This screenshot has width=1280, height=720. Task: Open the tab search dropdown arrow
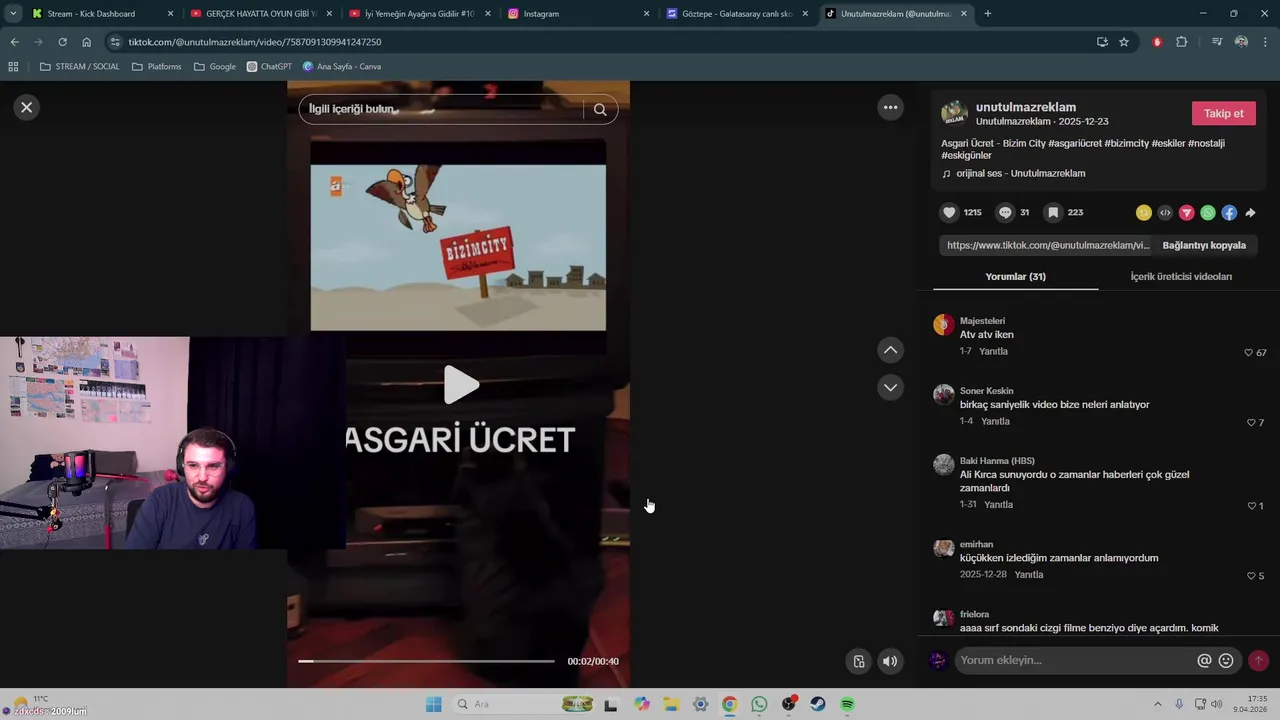coord(13,14)
